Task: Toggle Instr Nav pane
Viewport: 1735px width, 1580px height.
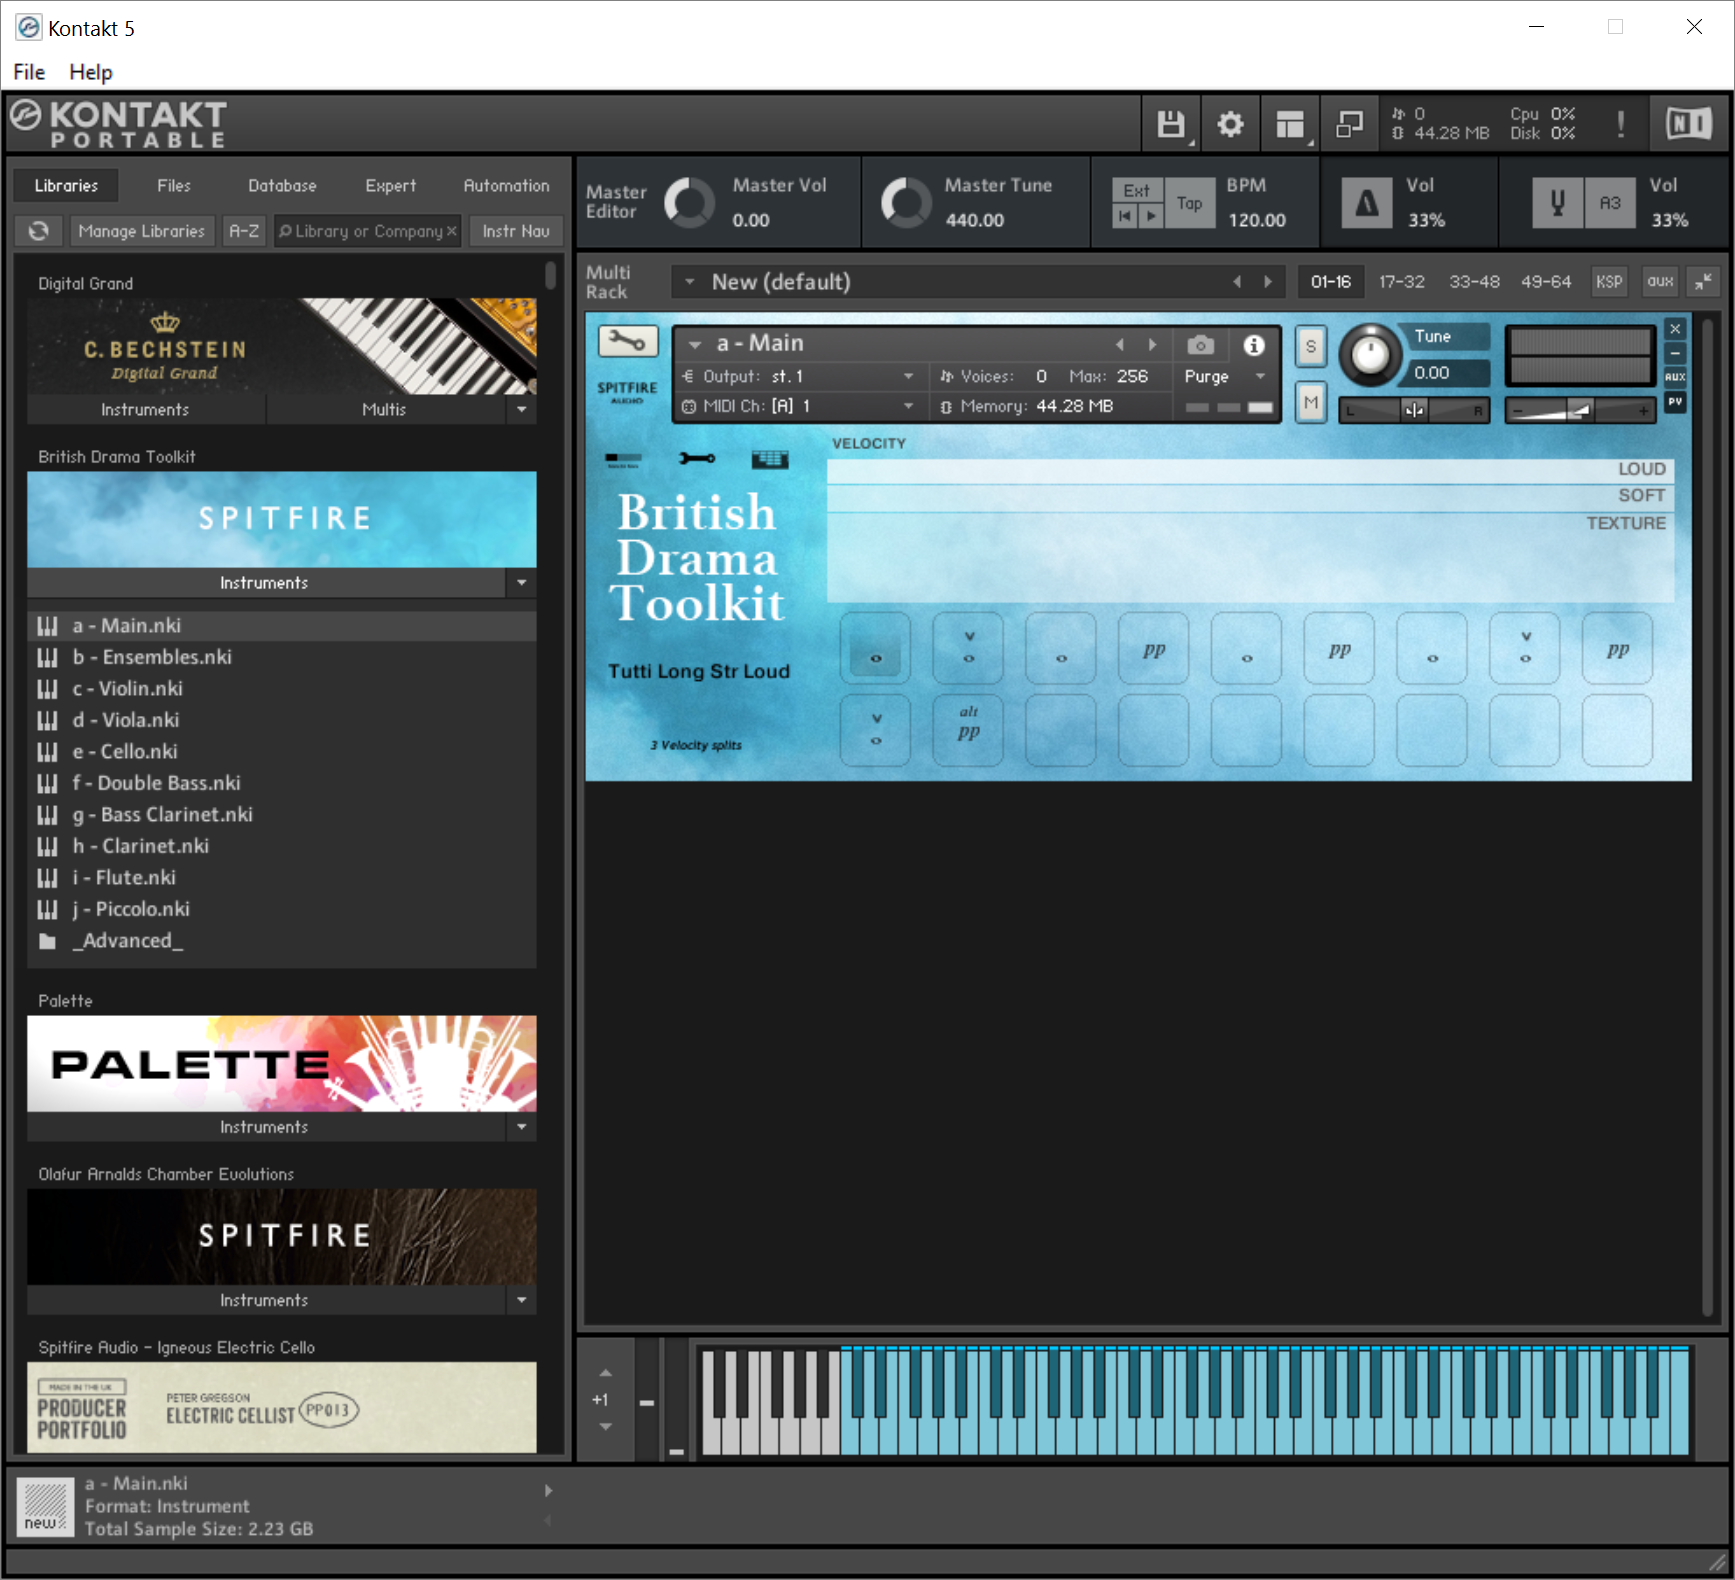Action: (516, 231)
